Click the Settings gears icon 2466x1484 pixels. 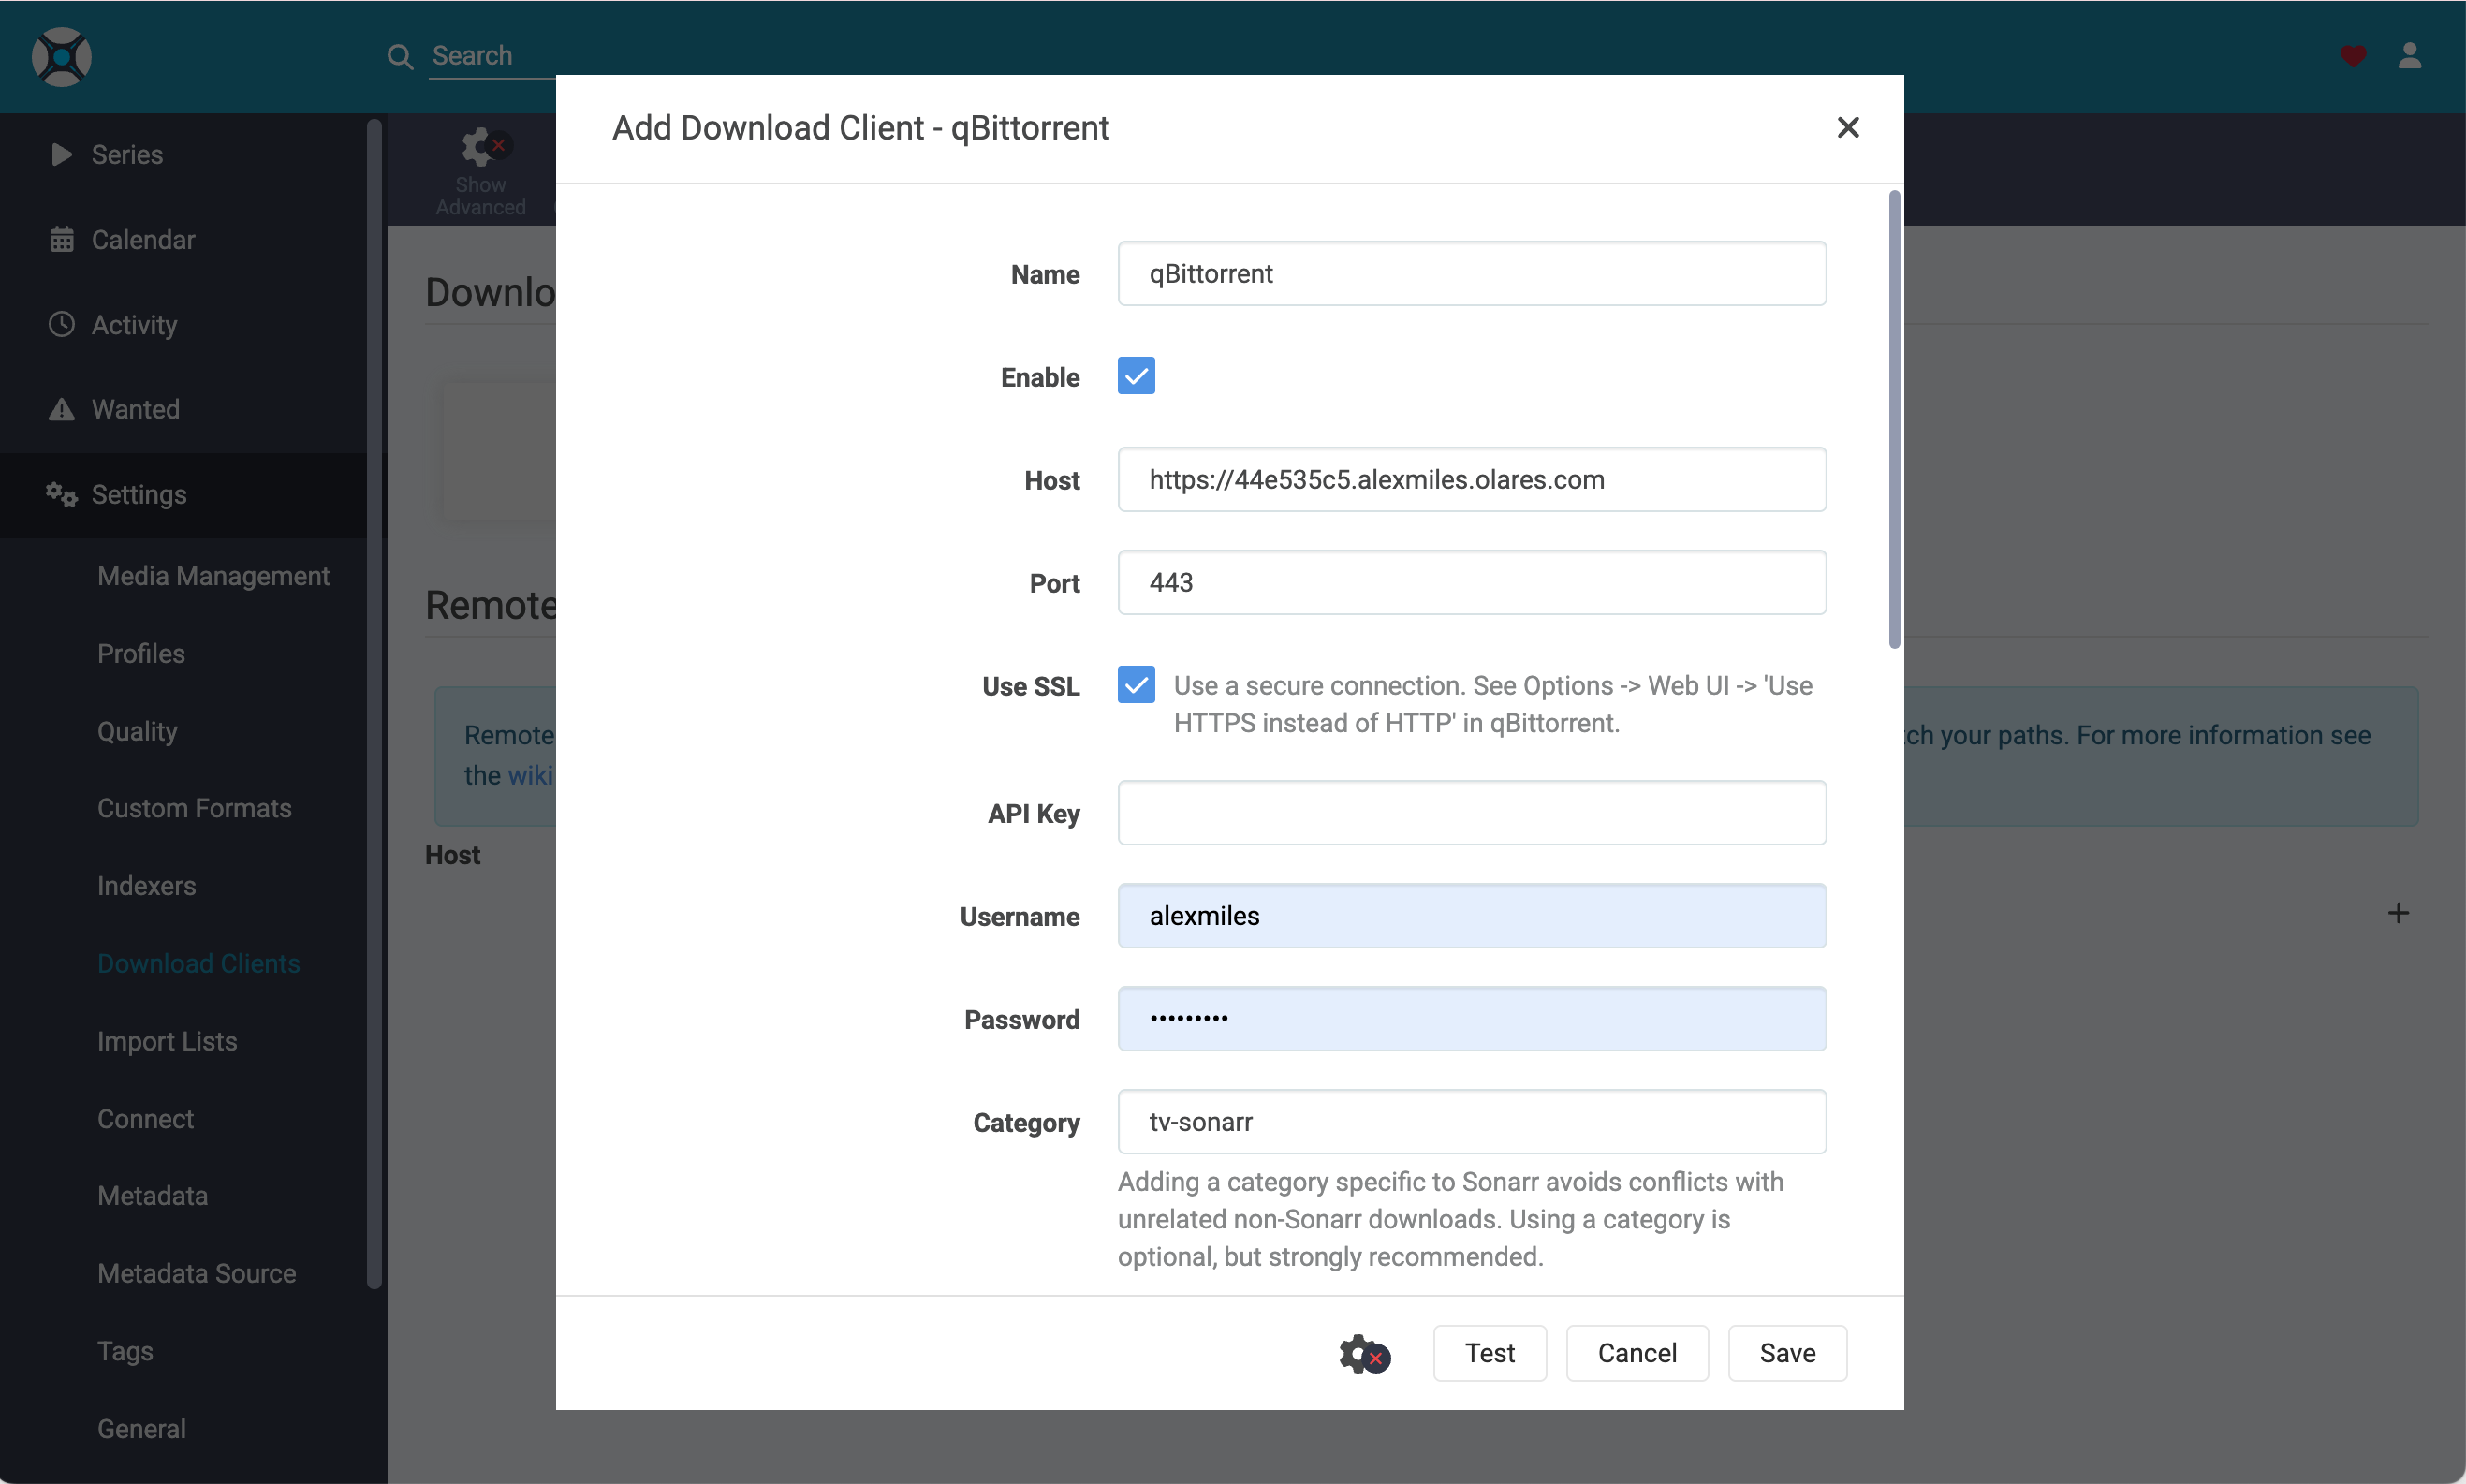click(62, 494)
